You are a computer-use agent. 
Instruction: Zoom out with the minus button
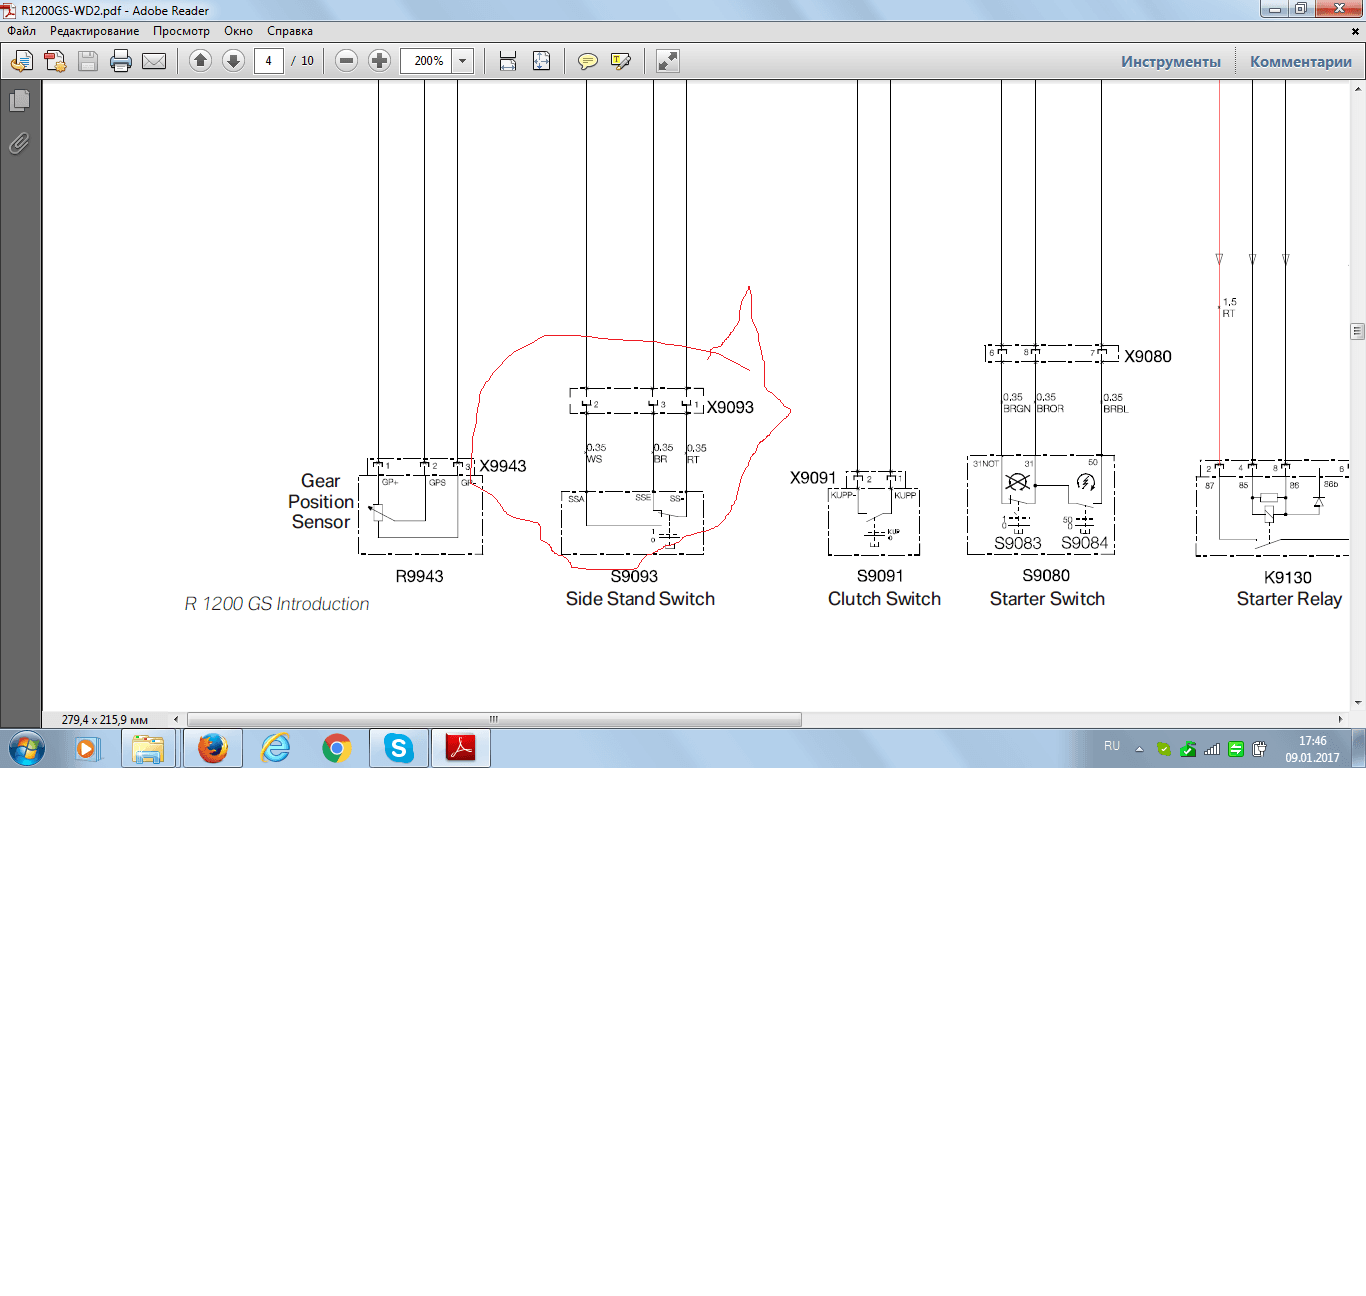coord(346,61)
